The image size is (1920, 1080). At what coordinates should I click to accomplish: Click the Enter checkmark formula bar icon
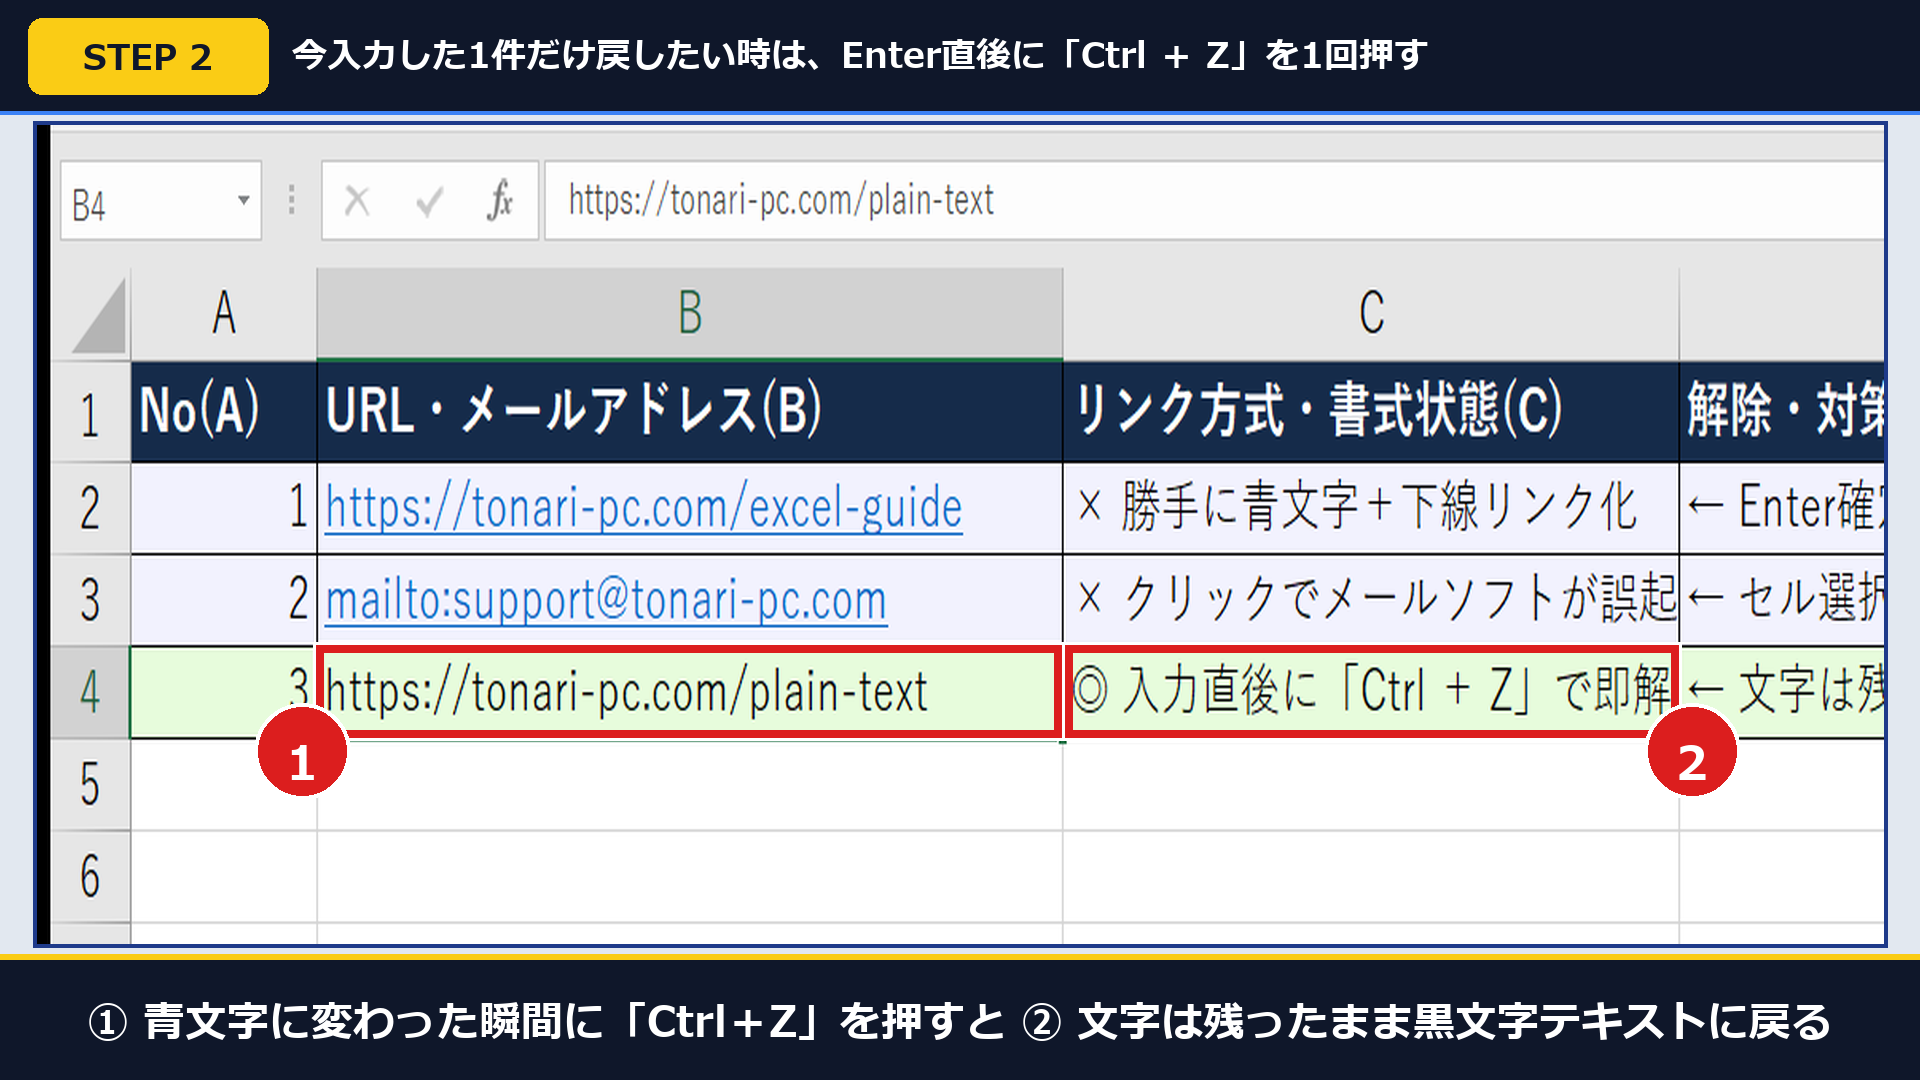tap(430, 202)
